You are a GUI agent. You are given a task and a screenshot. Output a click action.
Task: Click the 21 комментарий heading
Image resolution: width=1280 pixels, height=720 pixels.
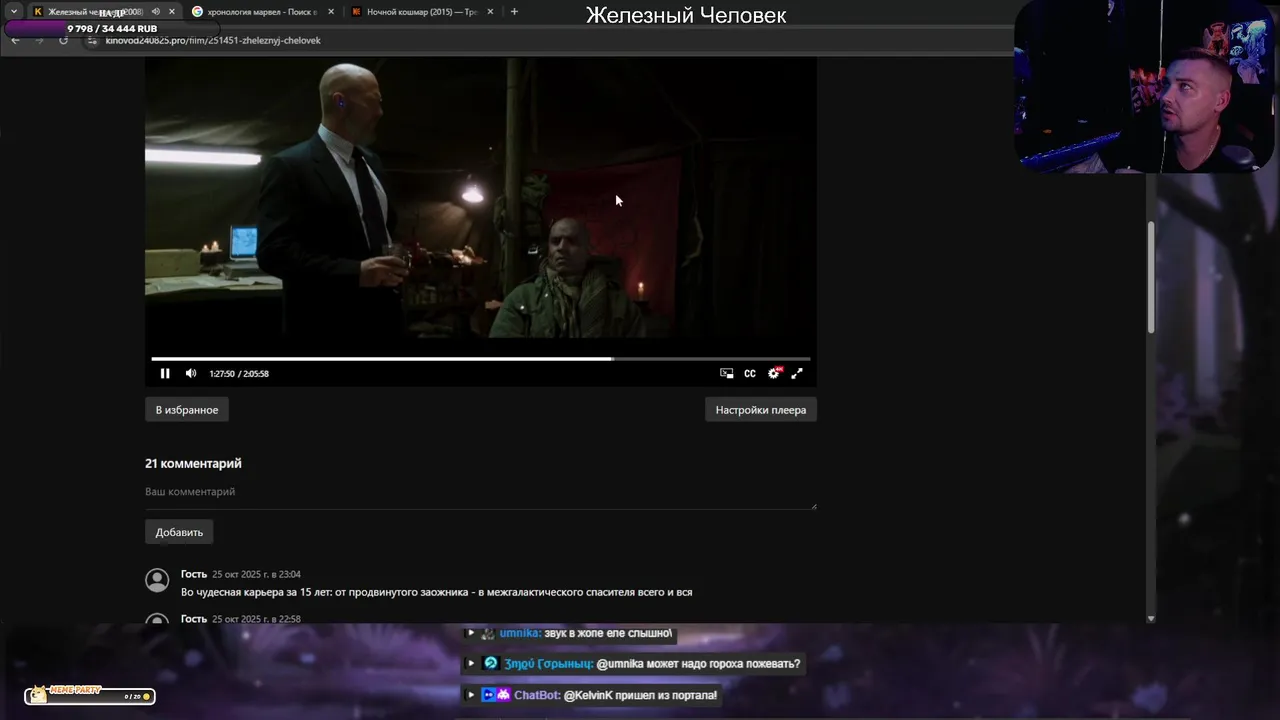point(193,463)
